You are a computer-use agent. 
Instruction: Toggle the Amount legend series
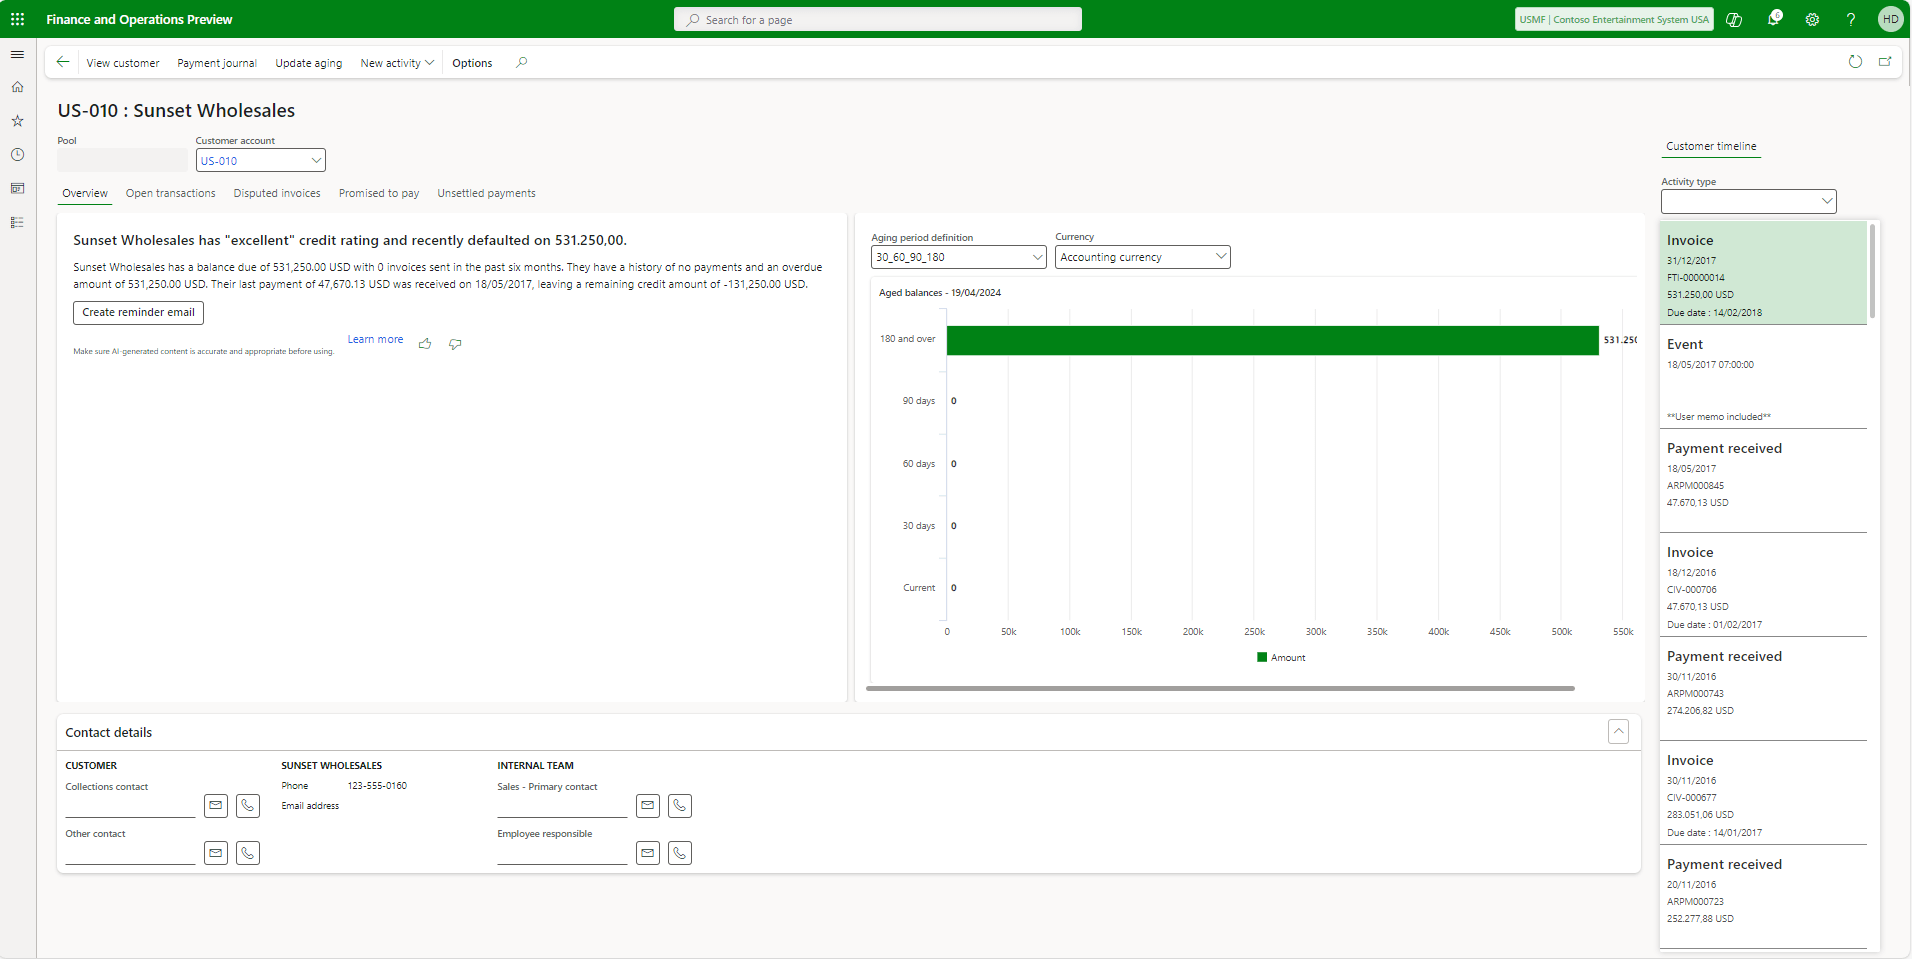point(1281,658)
